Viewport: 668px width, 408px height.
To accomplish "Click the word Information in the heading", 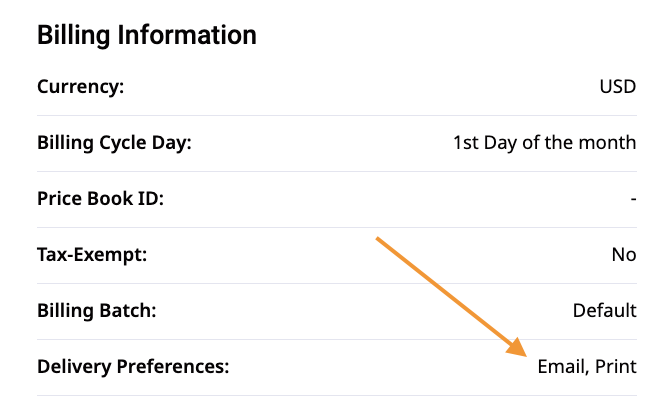I will pos(187,35).
